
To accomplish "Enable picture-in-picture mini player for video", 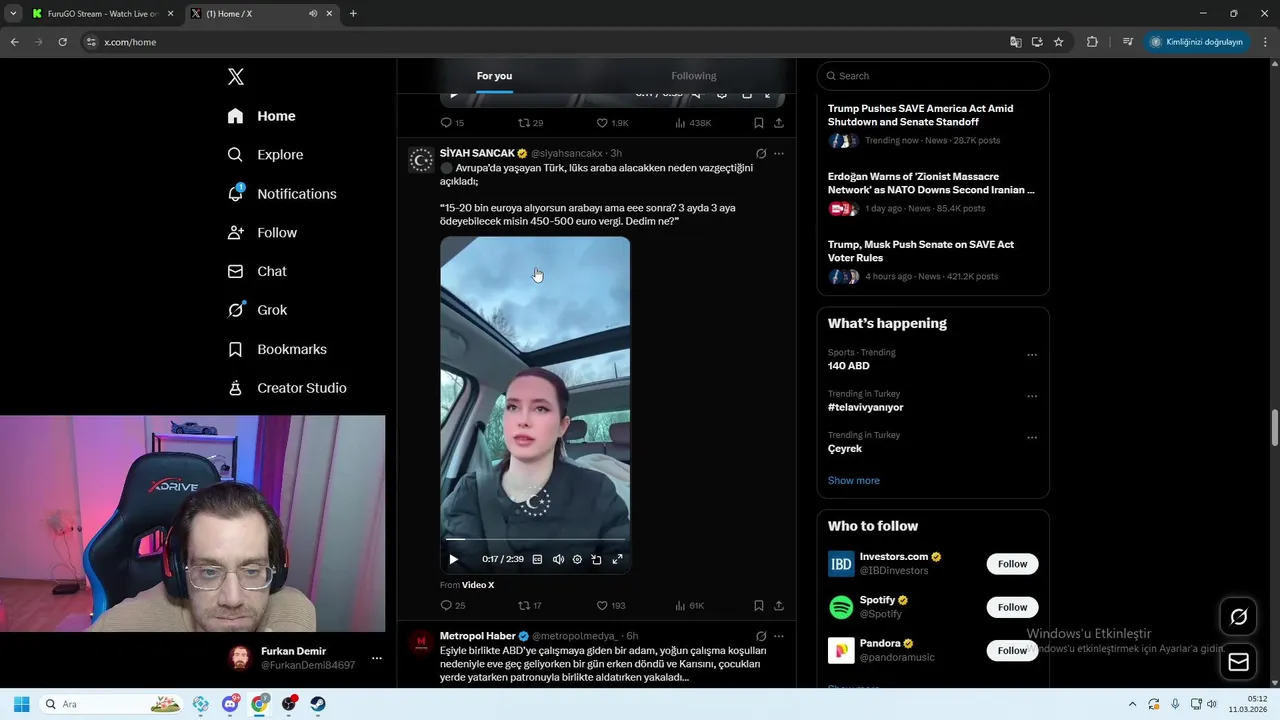I will (x=597, y=560).
